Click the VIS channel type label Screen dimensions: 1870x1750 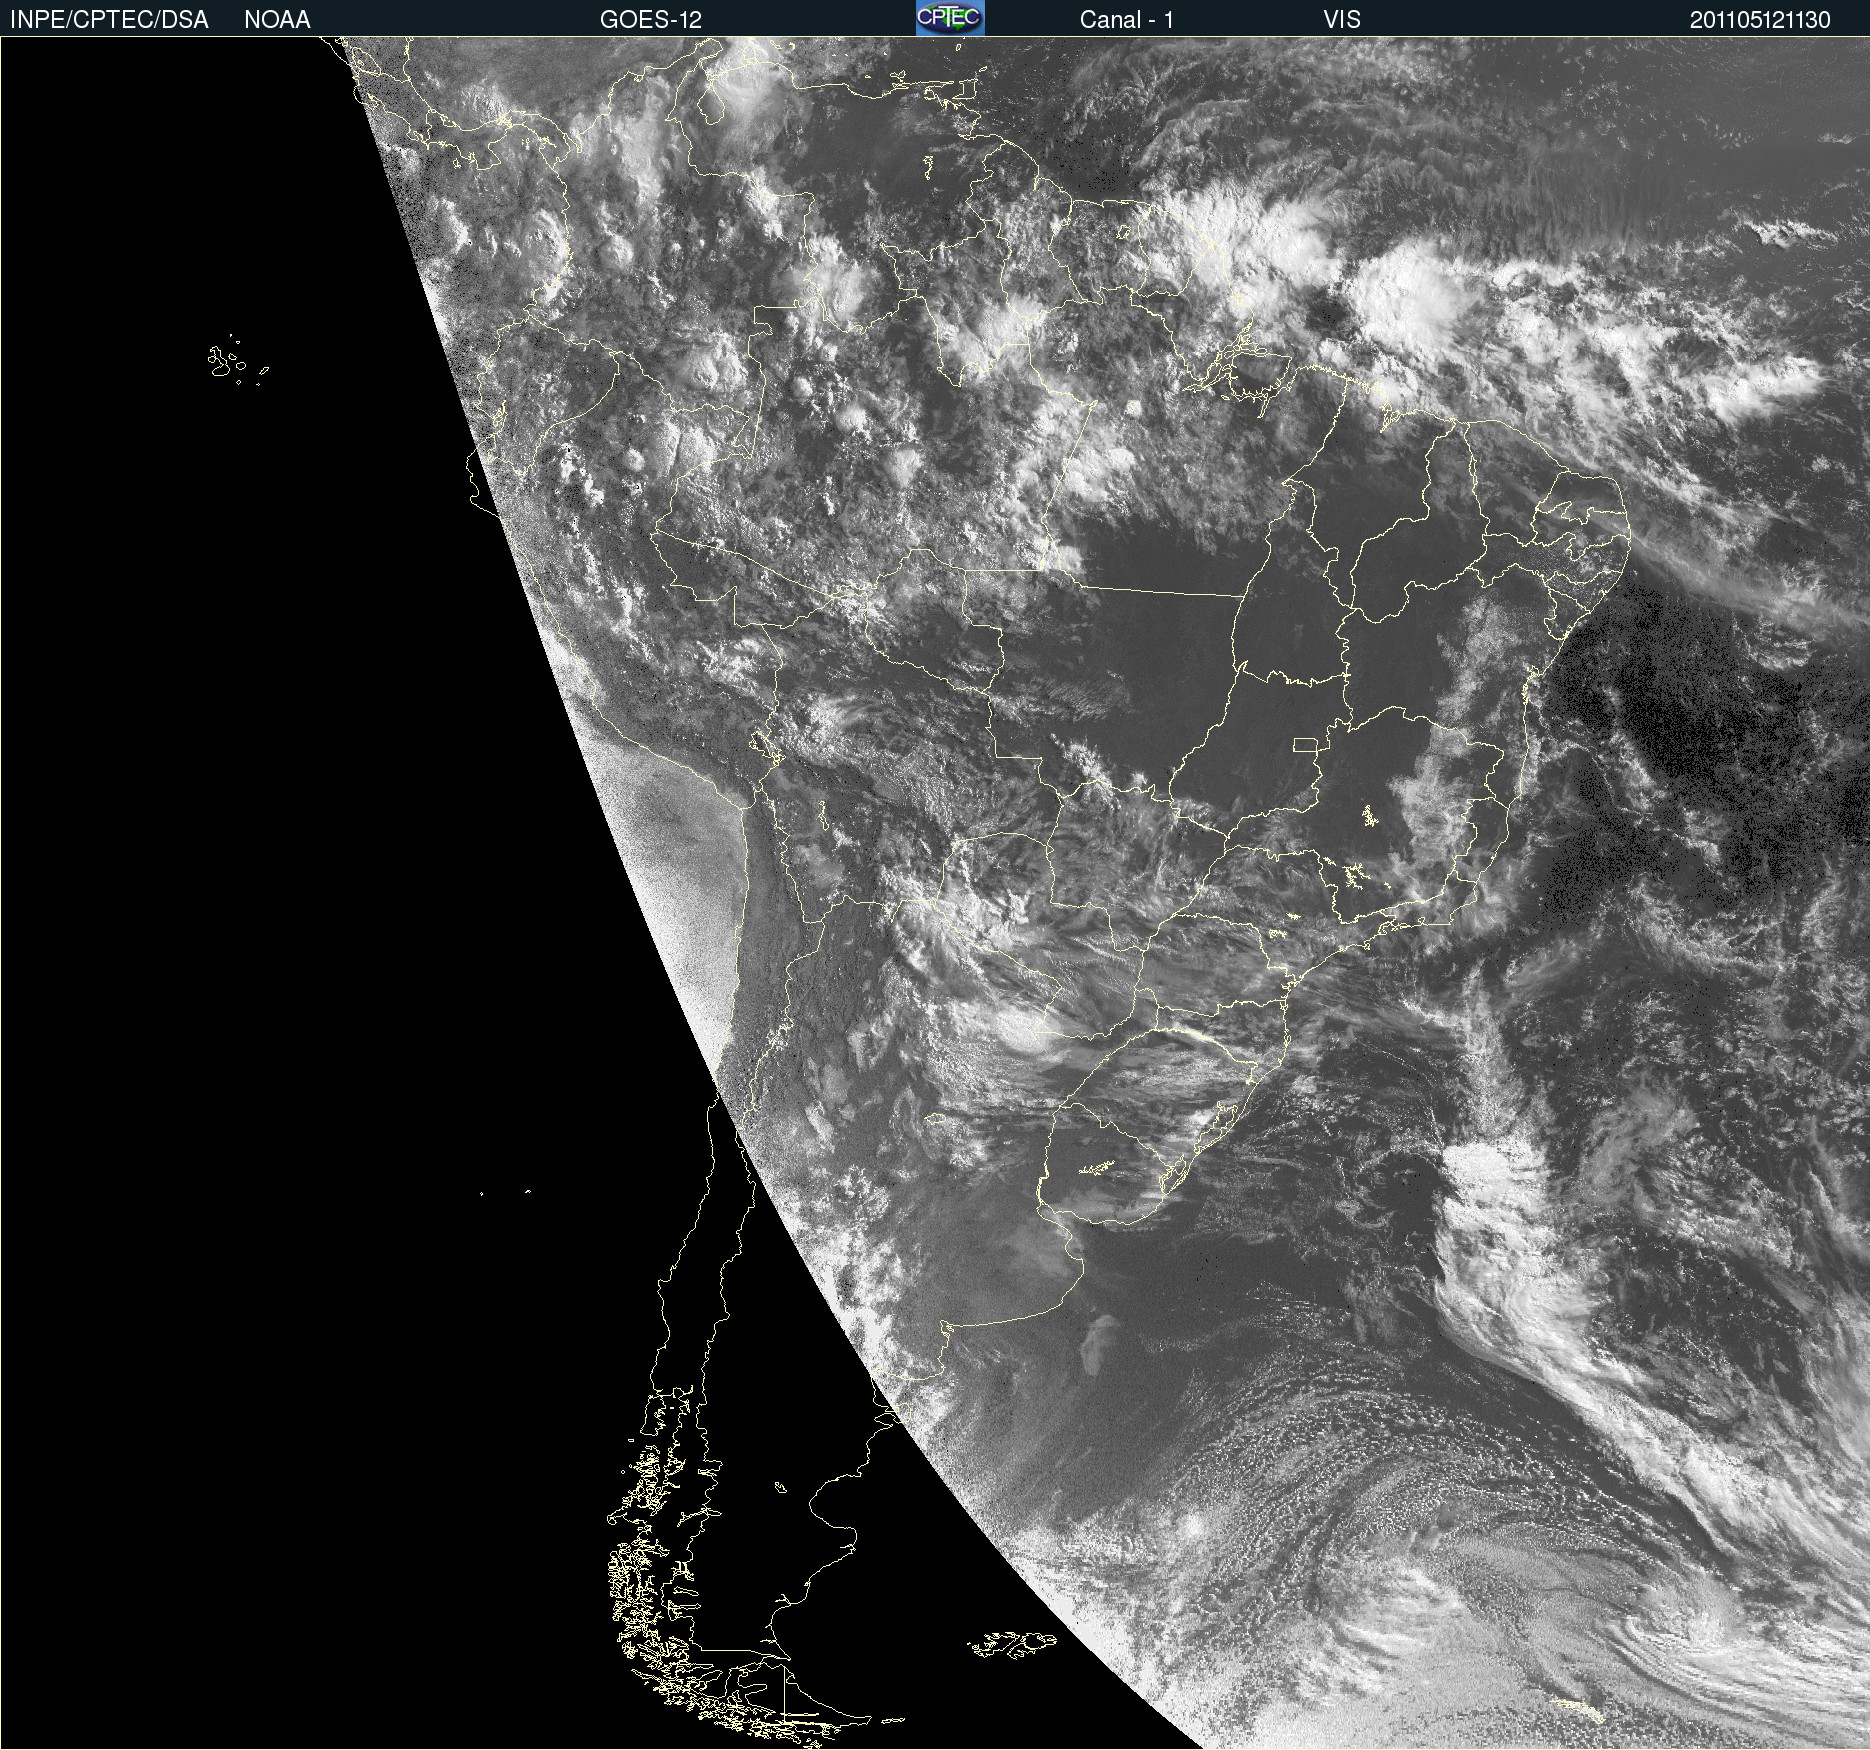tap(1342, 20)
